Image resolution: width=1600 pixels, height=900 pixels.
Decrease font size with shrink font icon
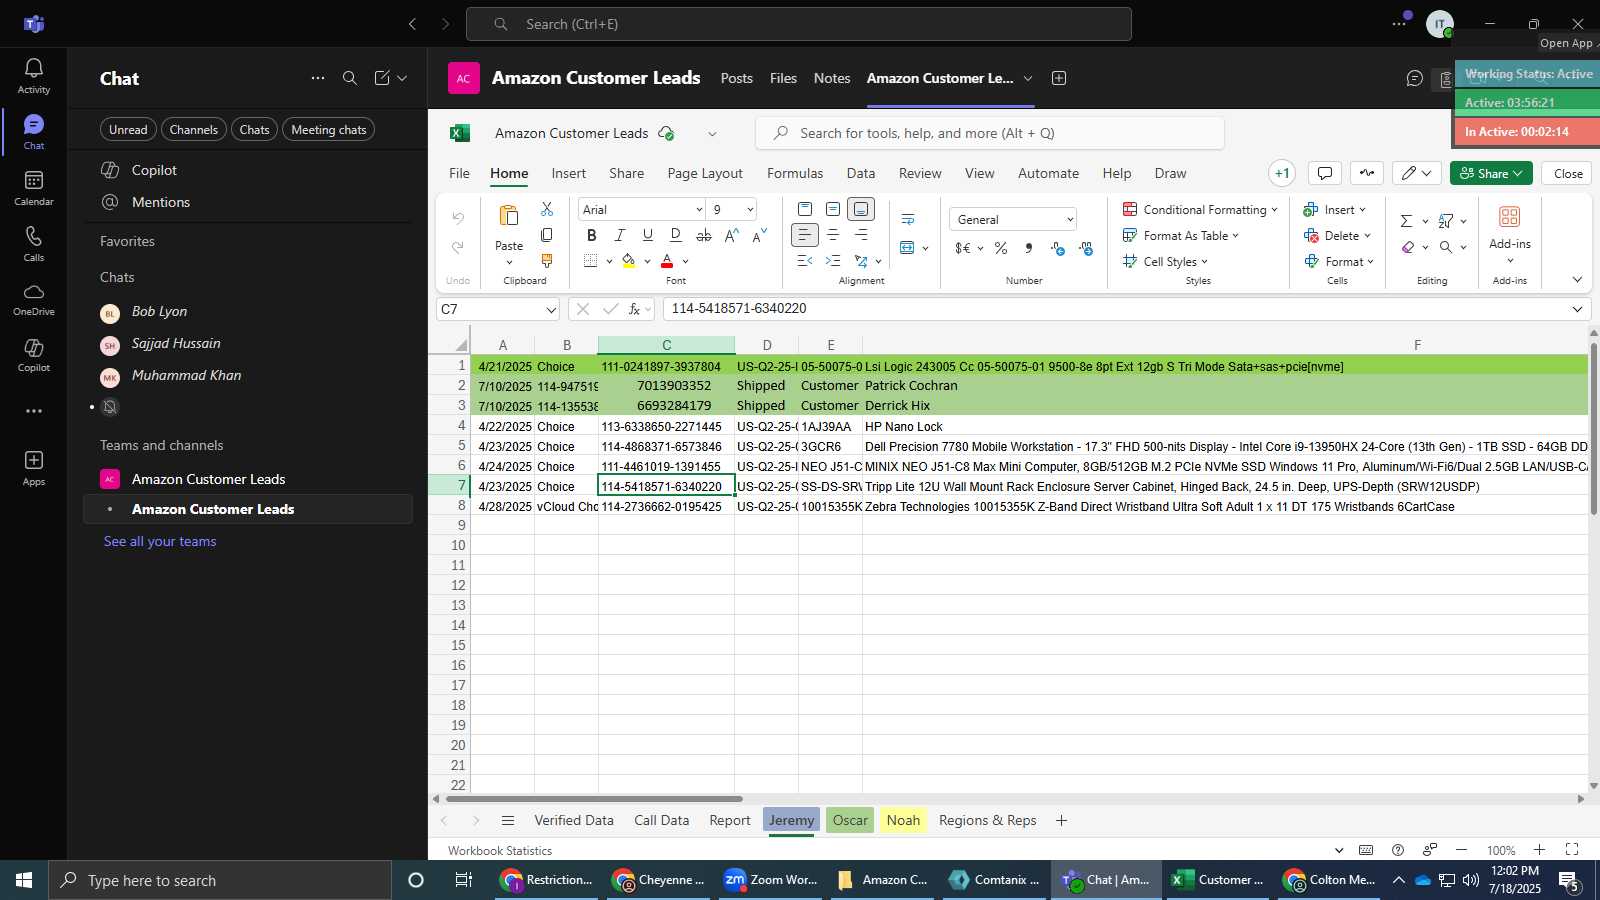click(760, 235)
